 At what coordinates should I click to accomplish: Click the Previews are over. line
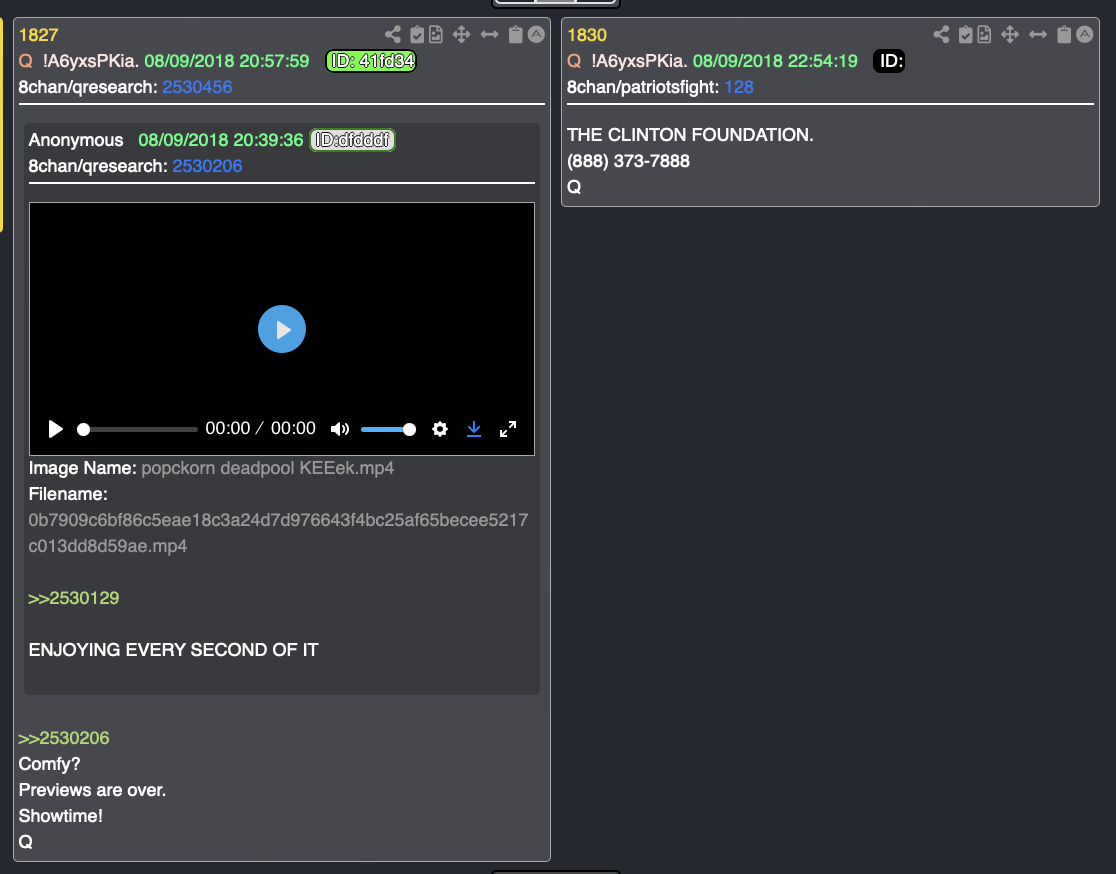(92, 790)
